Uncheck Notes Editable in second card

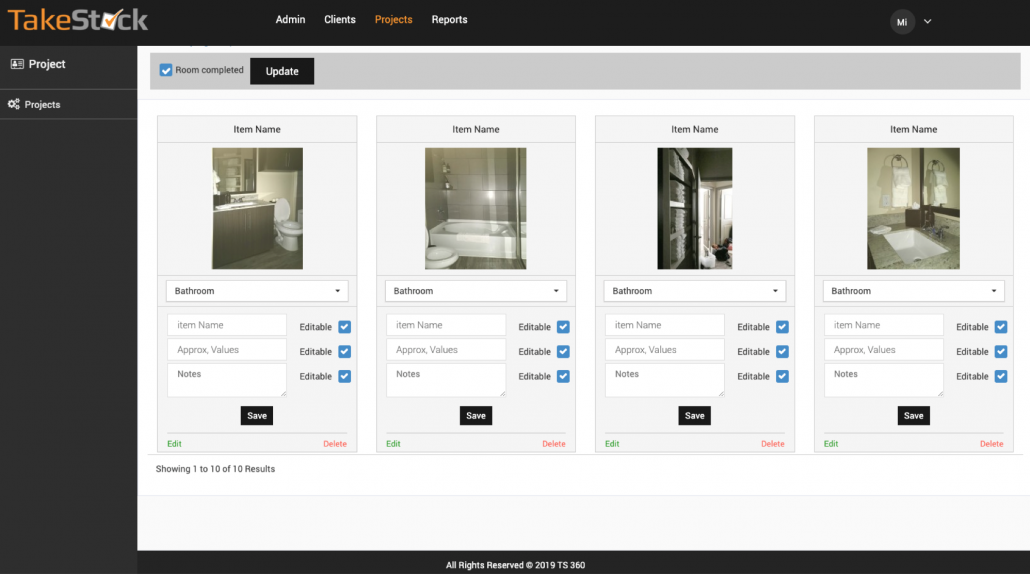click(563, 376)
